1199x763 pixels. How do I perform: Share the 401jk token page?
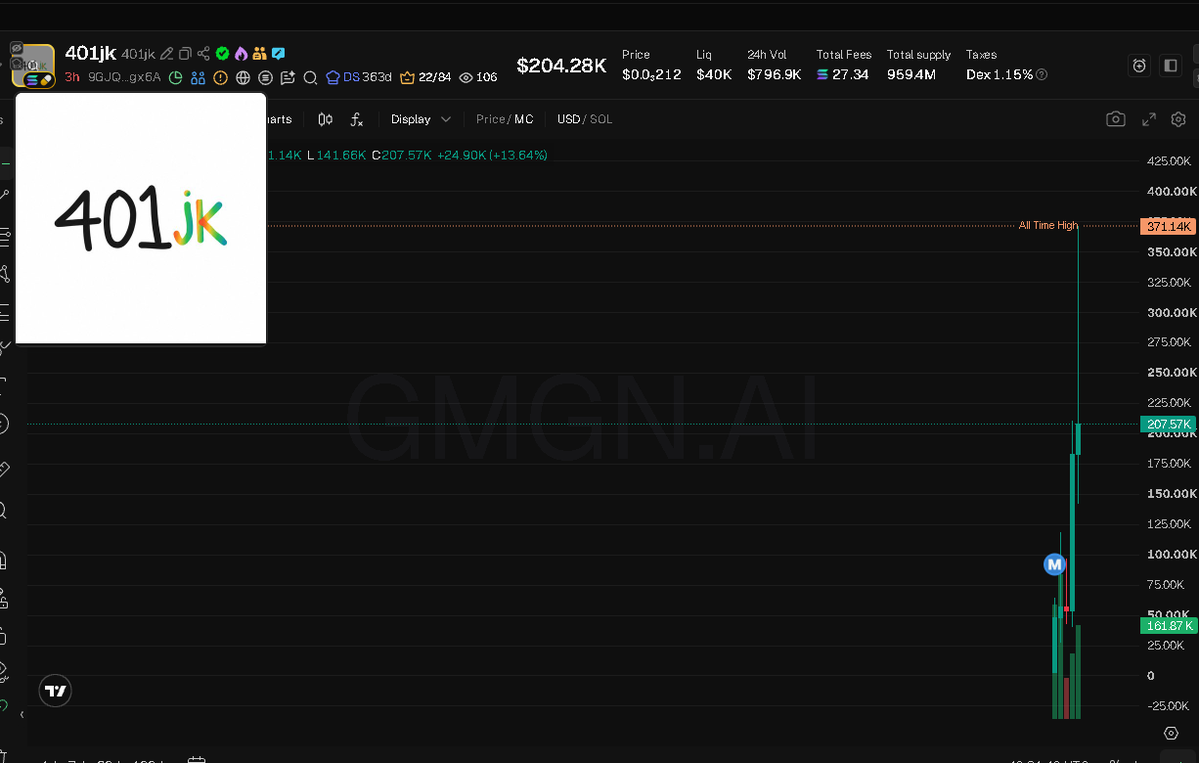click(x=203, y=54)
